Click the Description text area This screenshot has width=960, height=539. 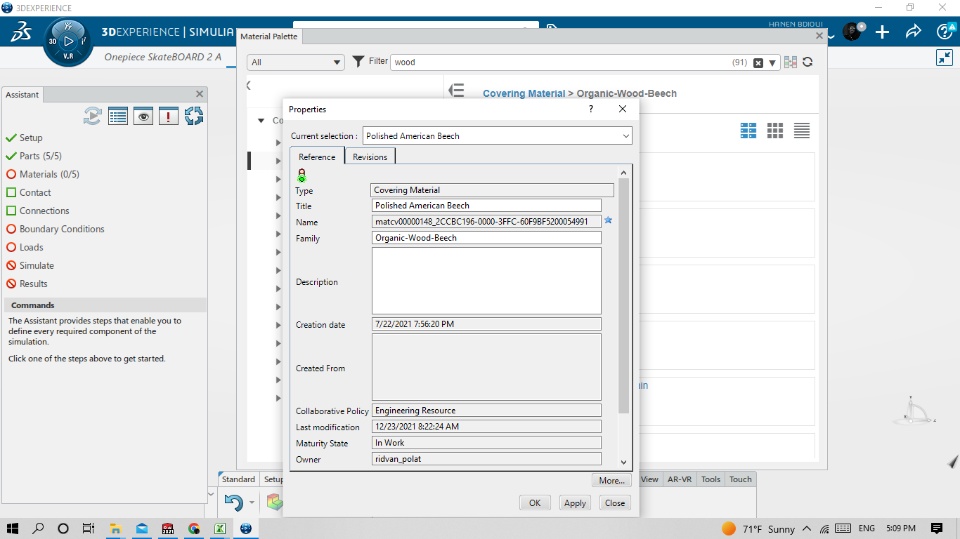[x=487, y=281]
